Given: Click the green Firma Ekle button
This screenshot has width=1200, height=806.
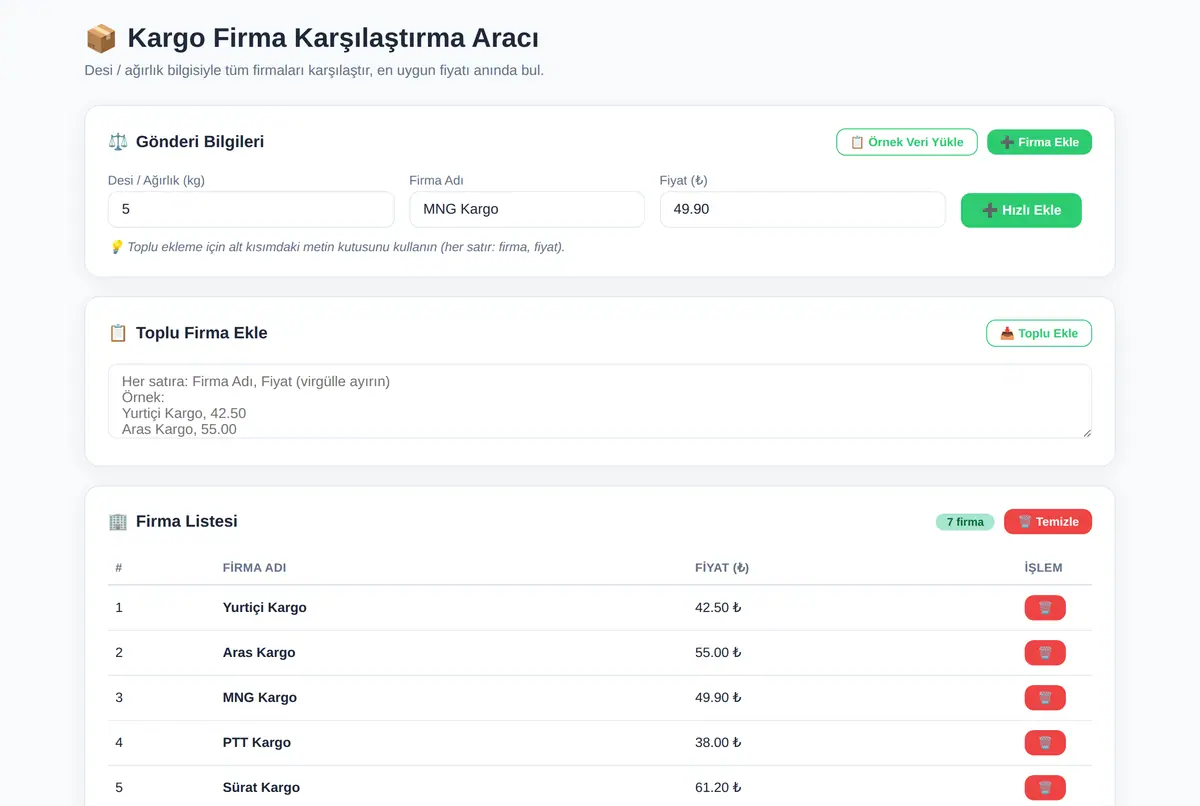Looking at the screenshot, I should [x=1039, y=142].
